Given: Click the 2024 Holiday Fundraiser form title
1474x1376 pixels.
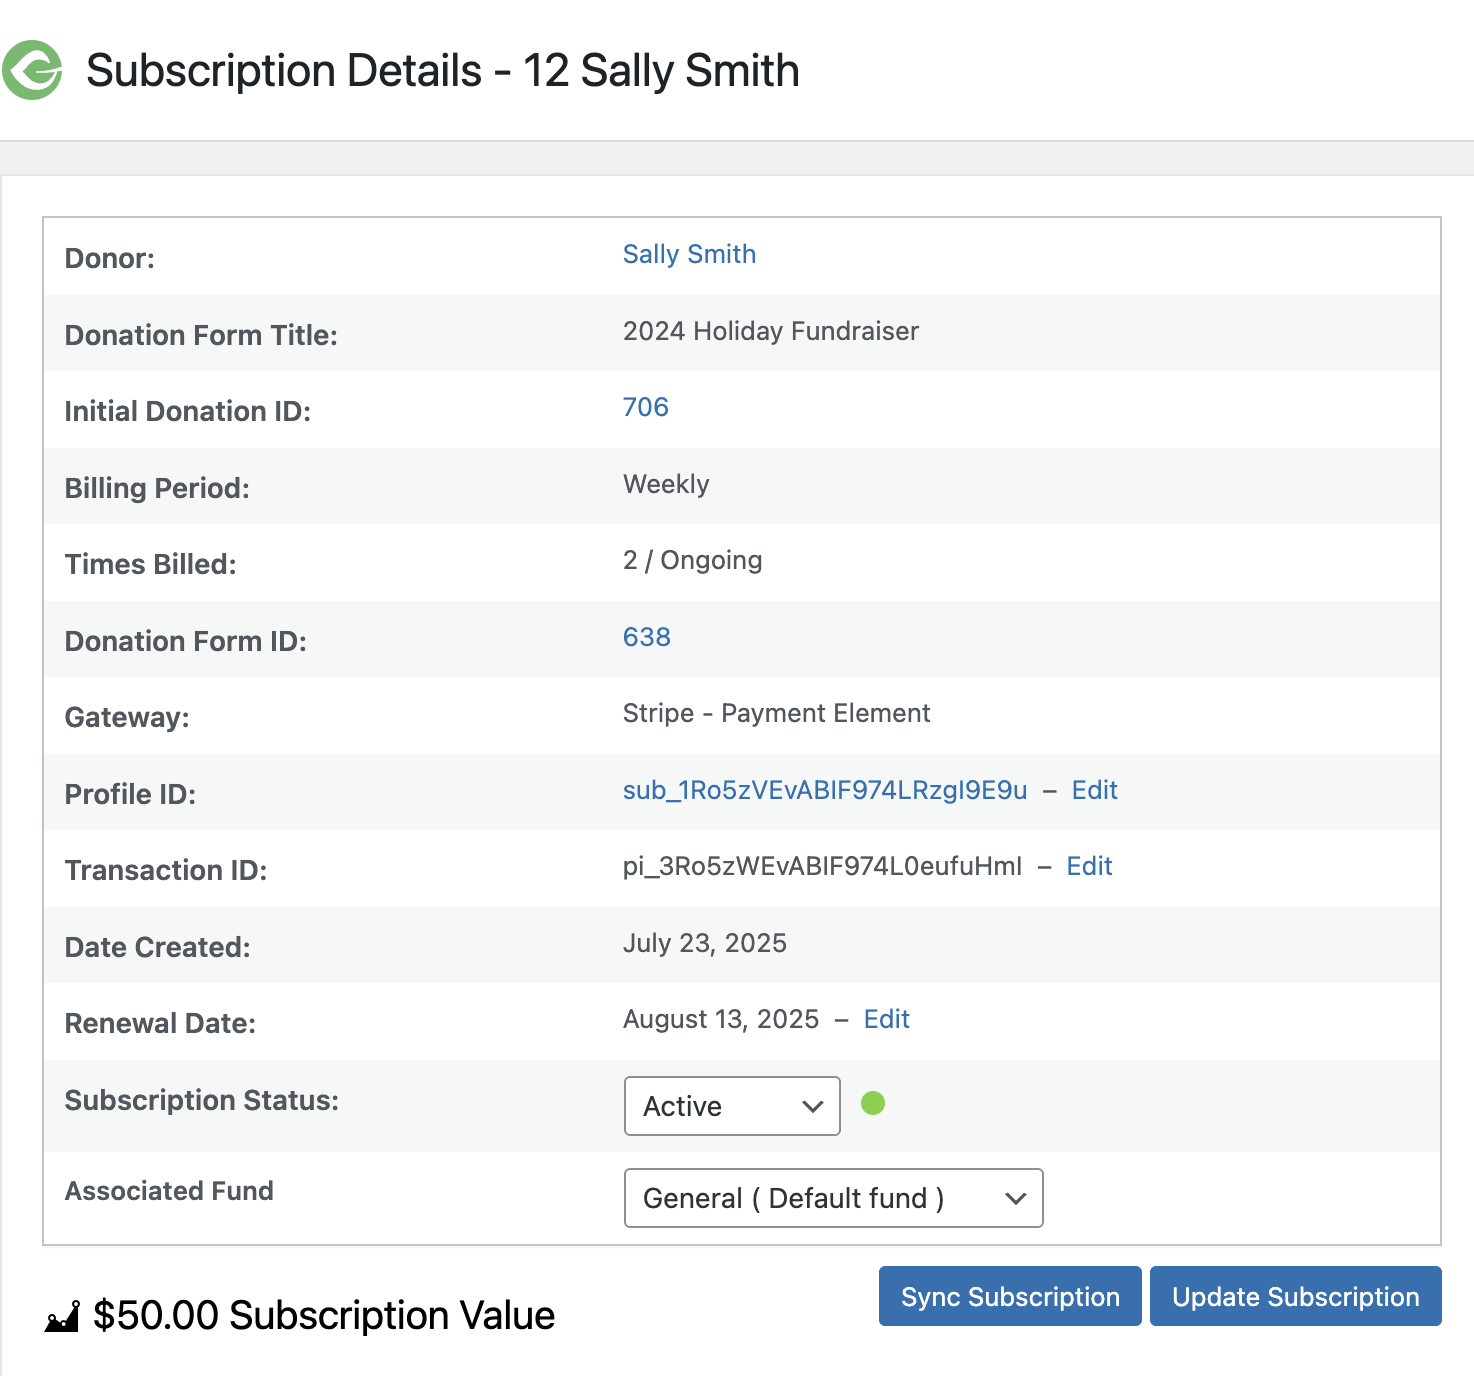Looking at the screenshot, I should pos(770,331).
